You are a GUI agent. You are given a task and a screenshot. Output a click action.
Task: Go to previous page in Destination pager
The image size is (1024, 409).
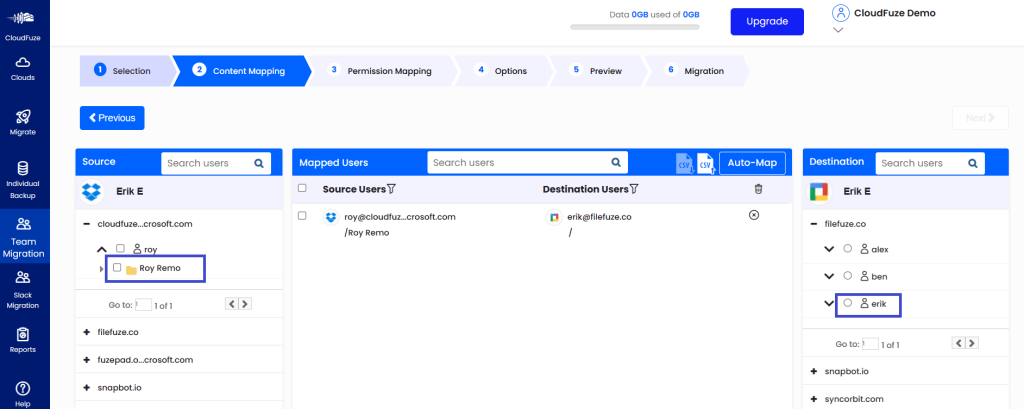(959, 343)
